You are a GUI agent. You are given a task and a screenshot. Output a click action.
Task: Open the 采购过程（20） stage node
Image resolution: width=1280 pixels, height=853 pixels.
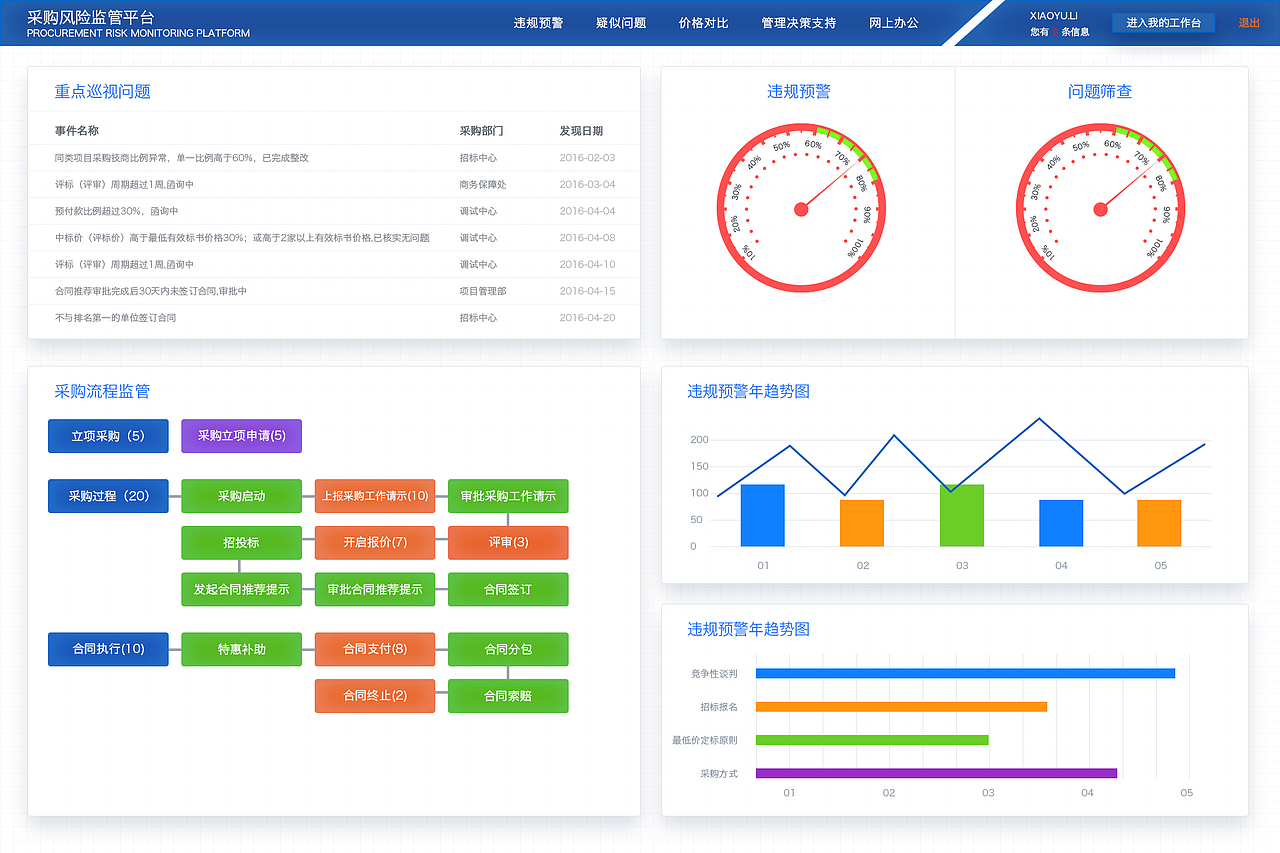pos(107,496)
